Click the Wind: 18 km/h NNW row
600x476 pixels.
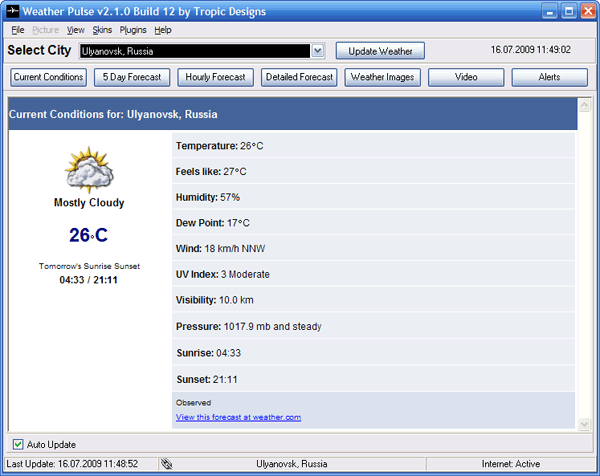[x=373, y=248]
